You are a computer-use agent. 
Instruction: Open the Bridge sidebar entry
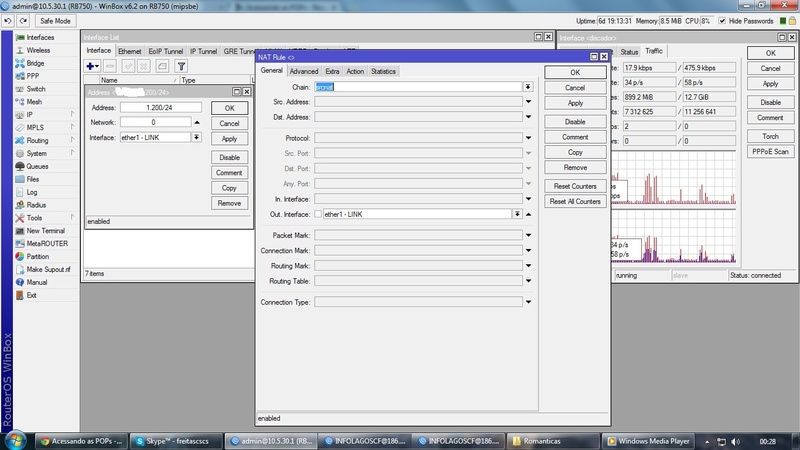click(35, 63)
